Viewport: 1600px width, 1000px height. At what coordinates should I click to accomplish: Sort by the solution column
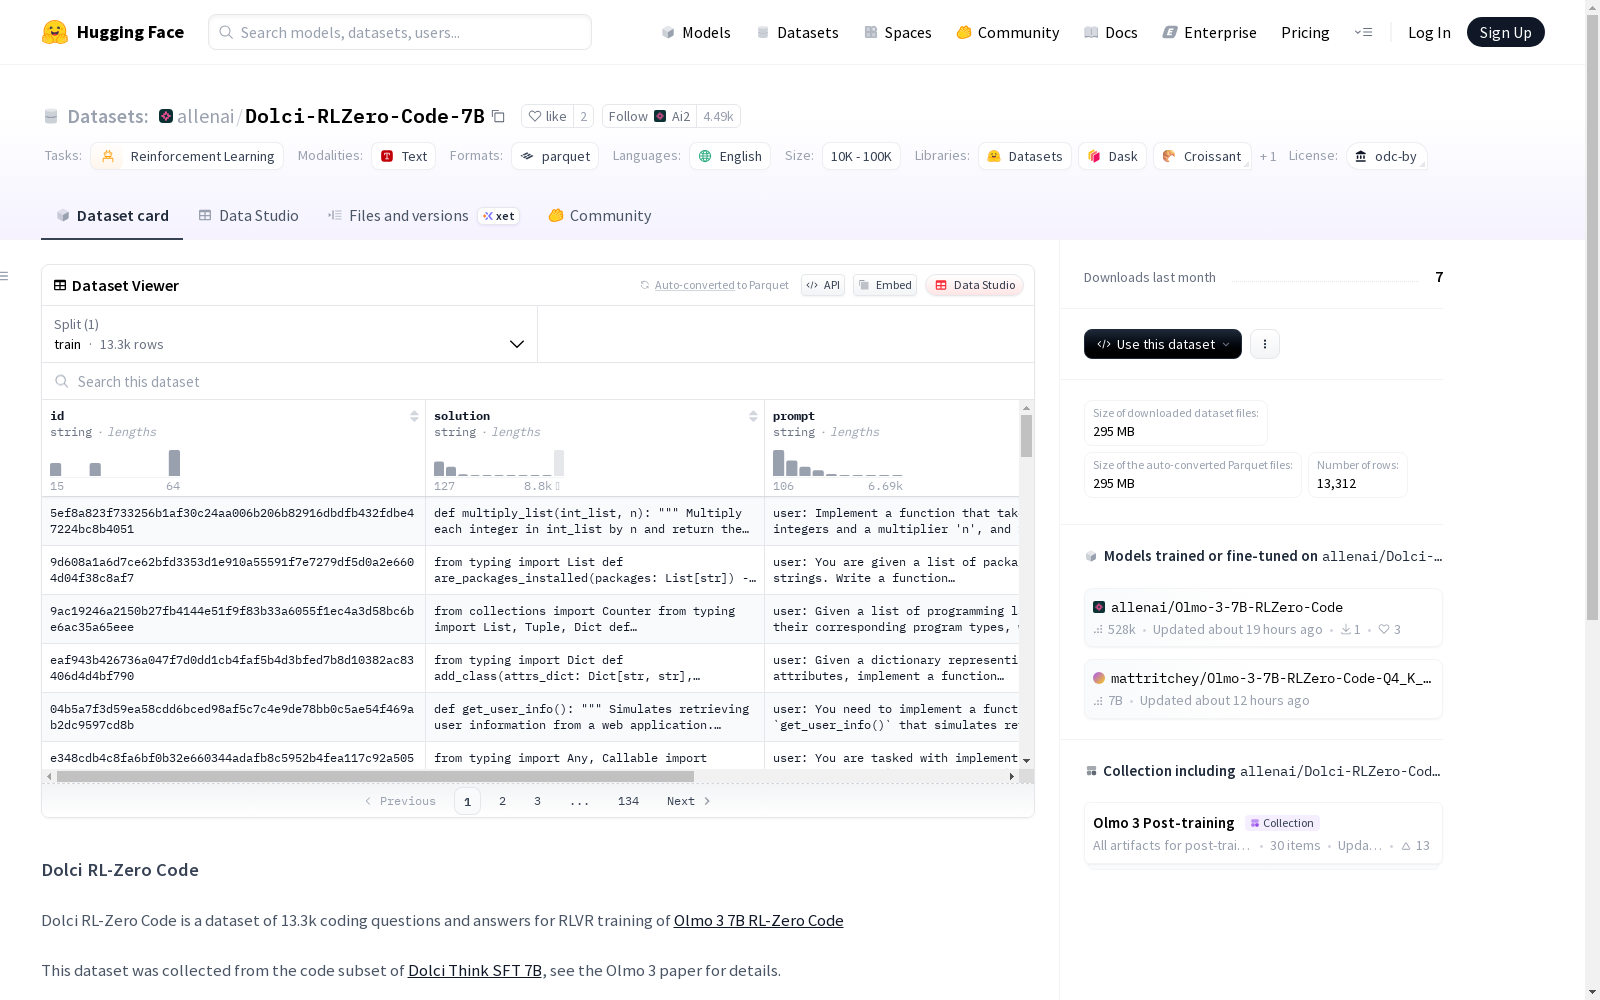click(753, 416)
